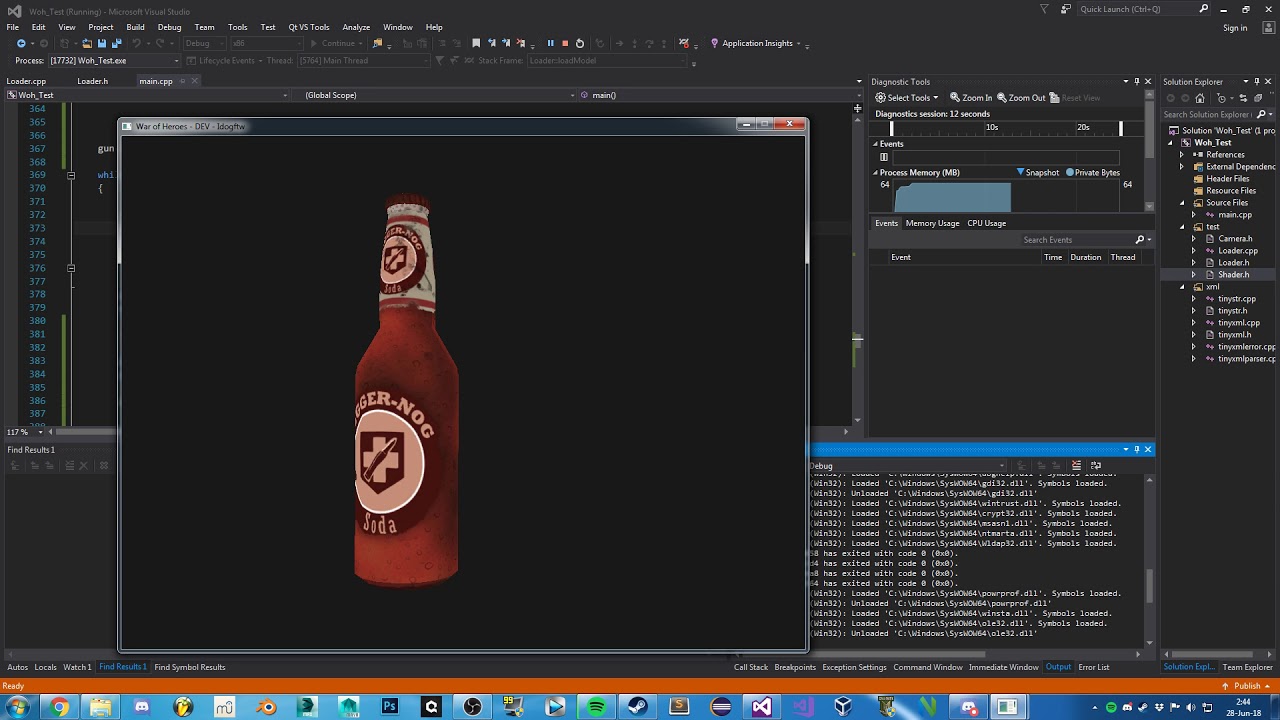Click the Windows Start button
The image size is (1280, 720).
[18, 707]
